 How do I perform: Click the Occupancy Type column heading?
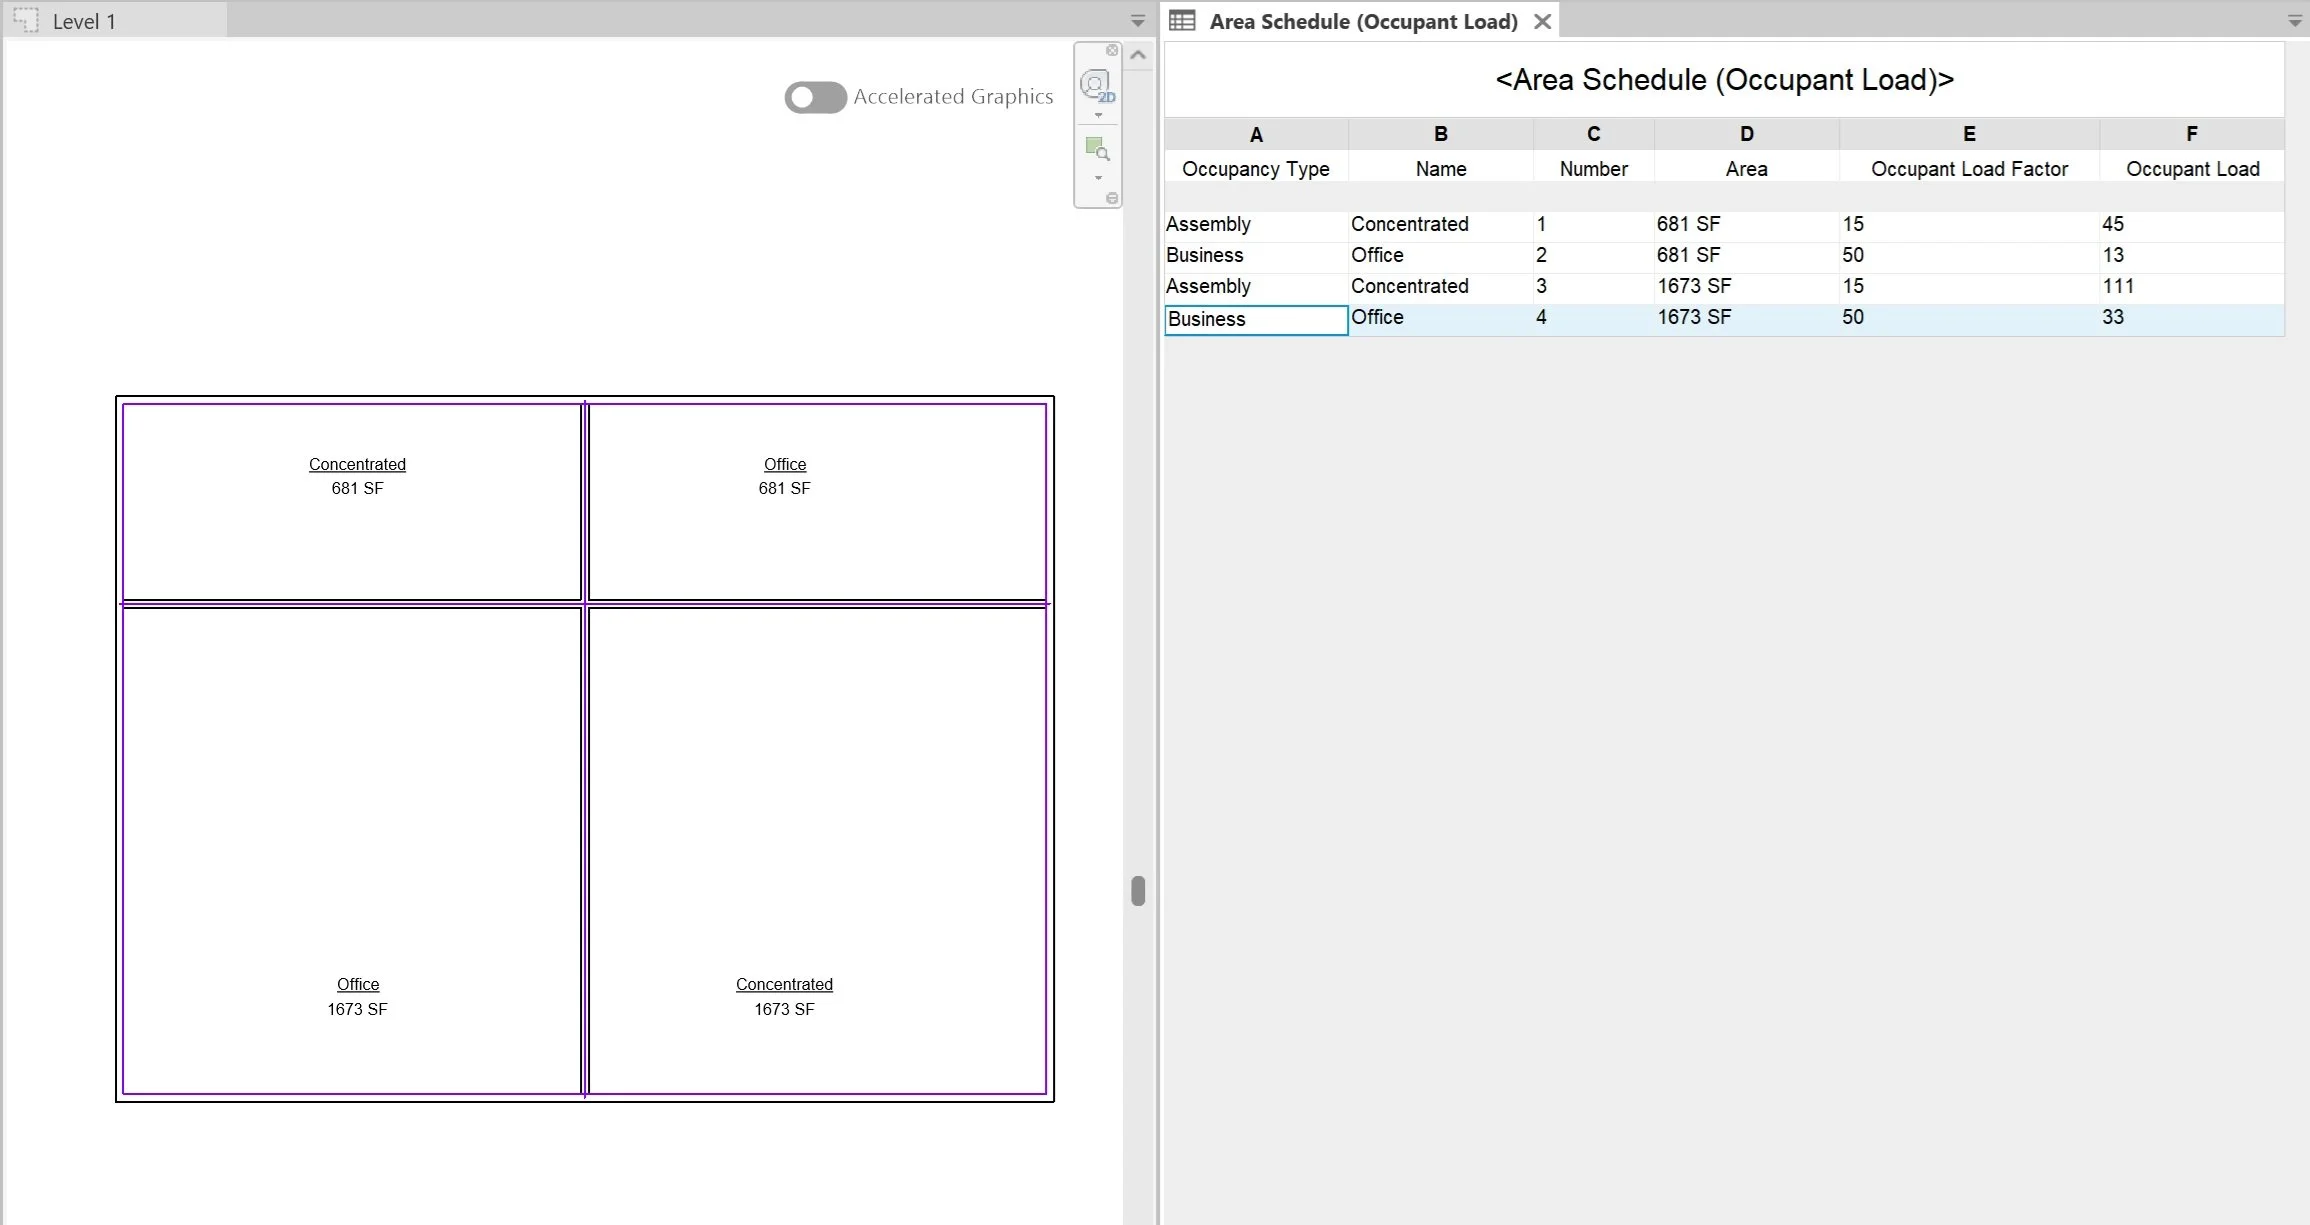[x=1256, y=169]
